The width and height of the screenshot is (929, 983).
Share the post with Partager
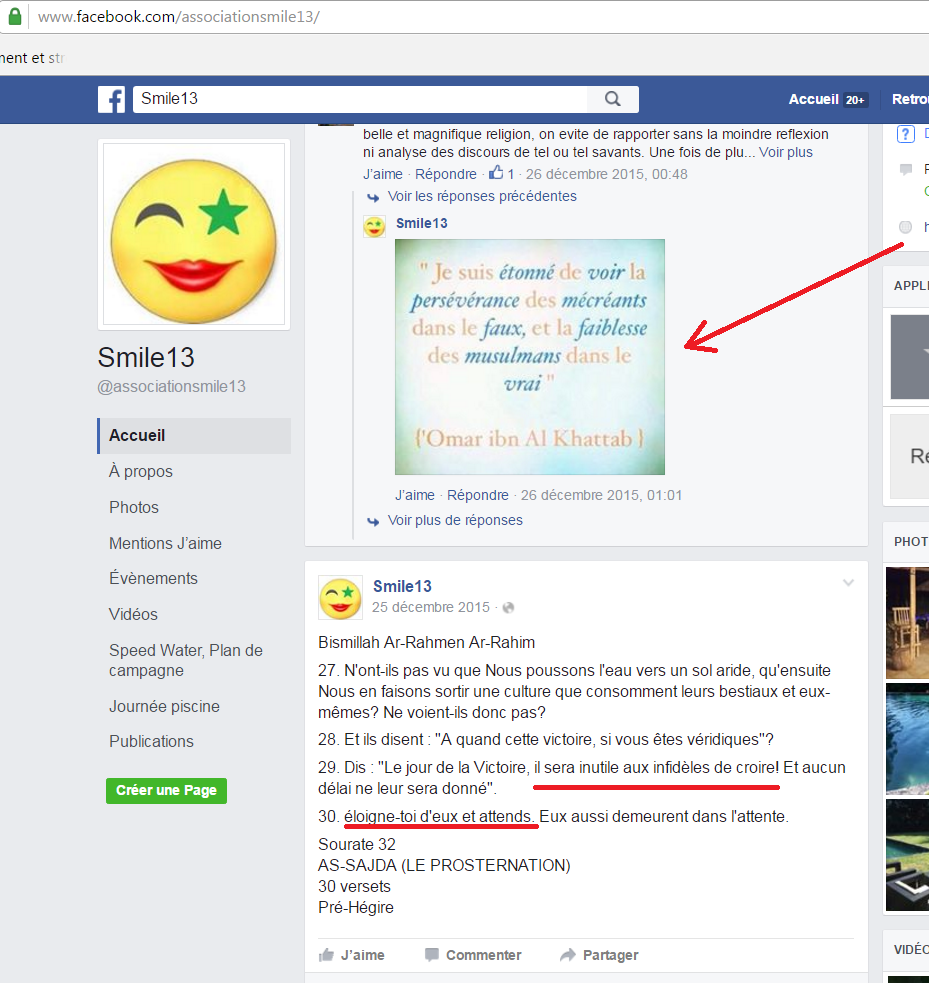598,955
